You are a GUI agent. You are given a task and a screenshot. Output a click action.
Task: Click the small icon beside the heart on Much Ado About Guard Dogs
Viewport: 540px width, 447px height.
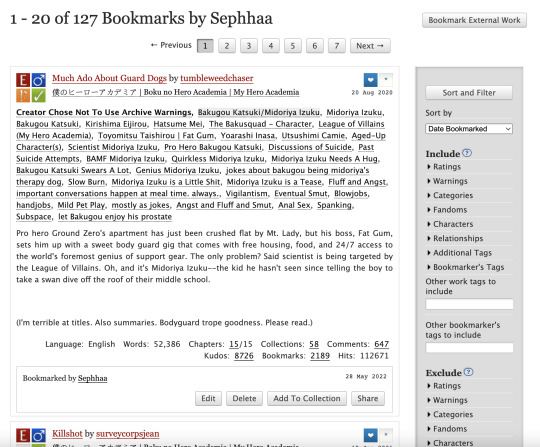(x=386, y=79)
